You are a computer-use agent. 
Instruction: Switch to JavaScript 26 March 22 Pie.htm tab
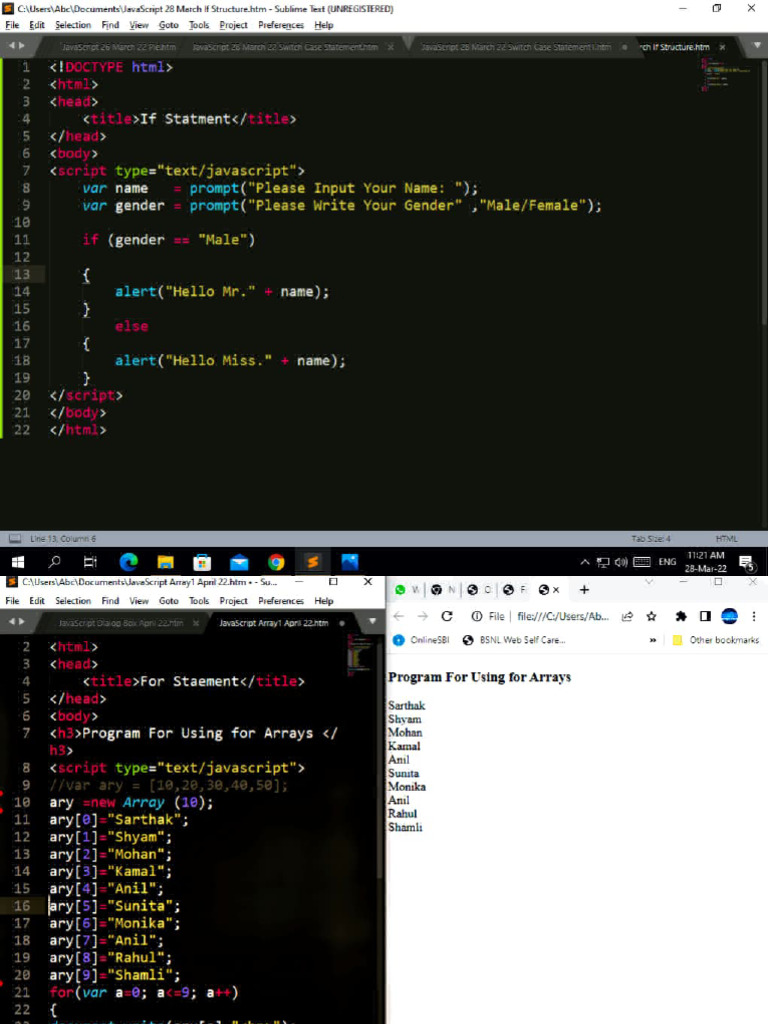(x=118, y=47)
